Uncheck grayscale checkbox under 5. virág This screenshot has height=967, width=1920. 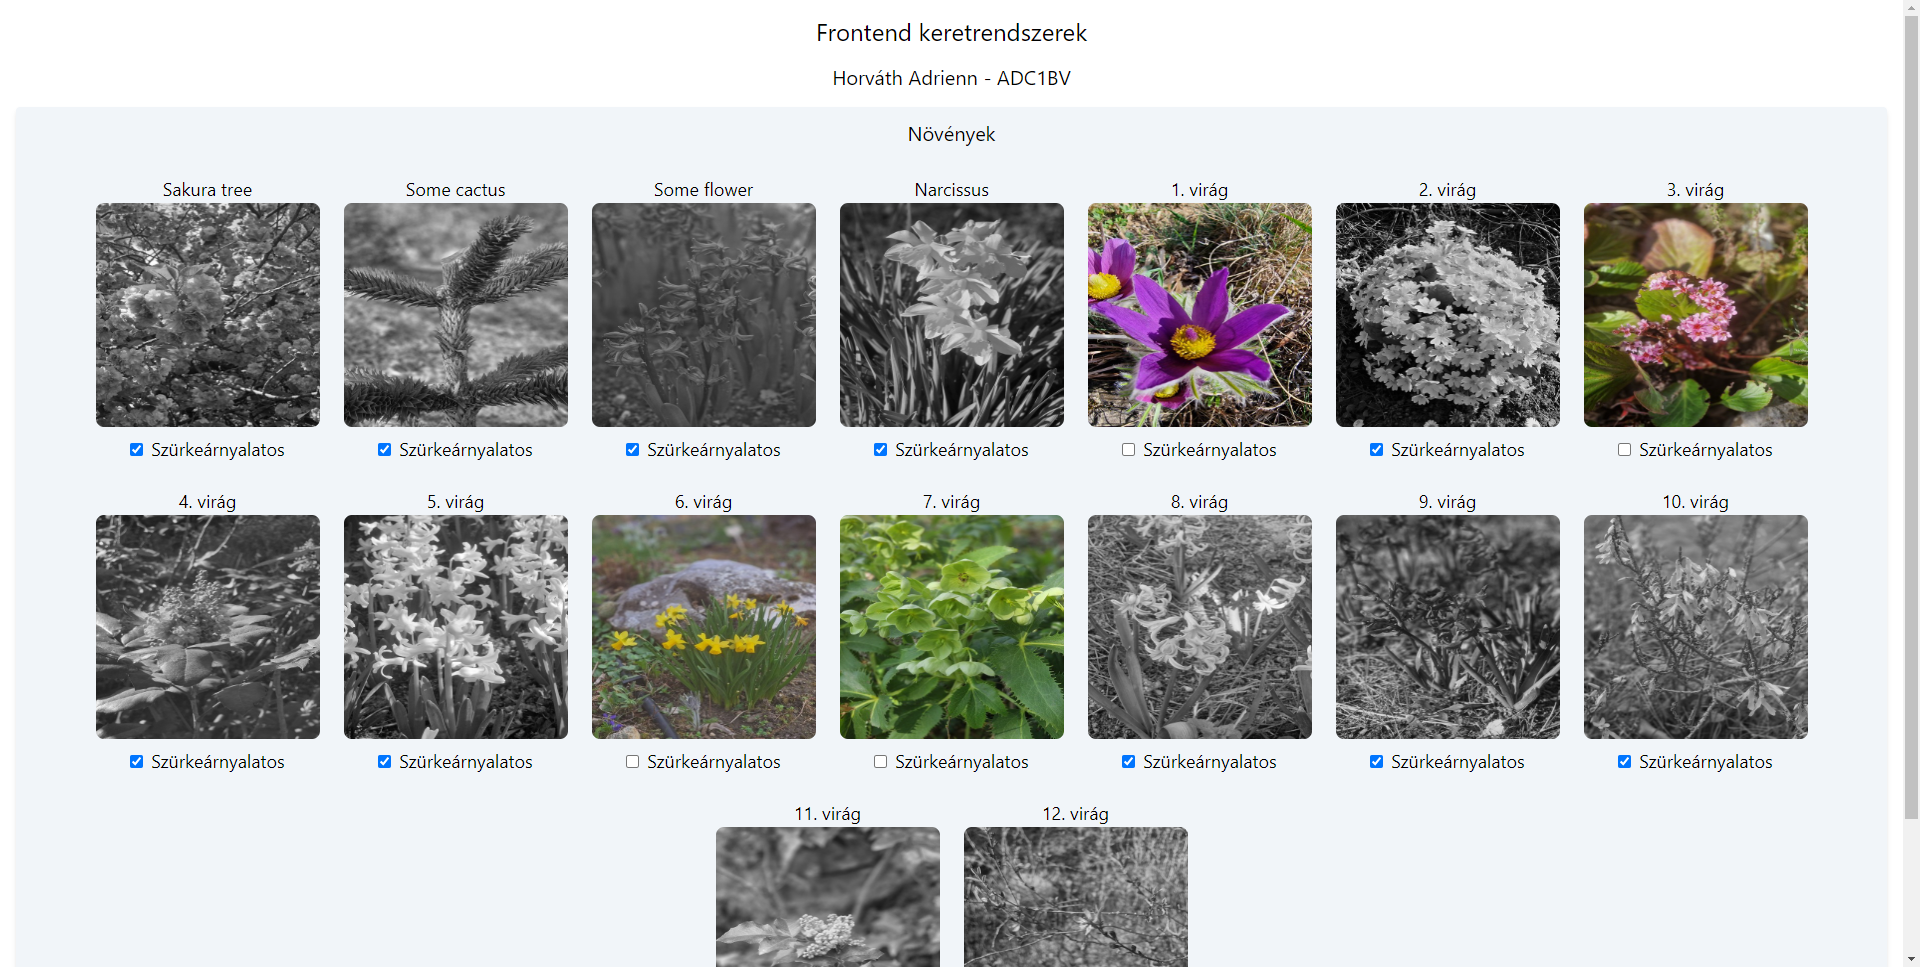coord(384,762)
